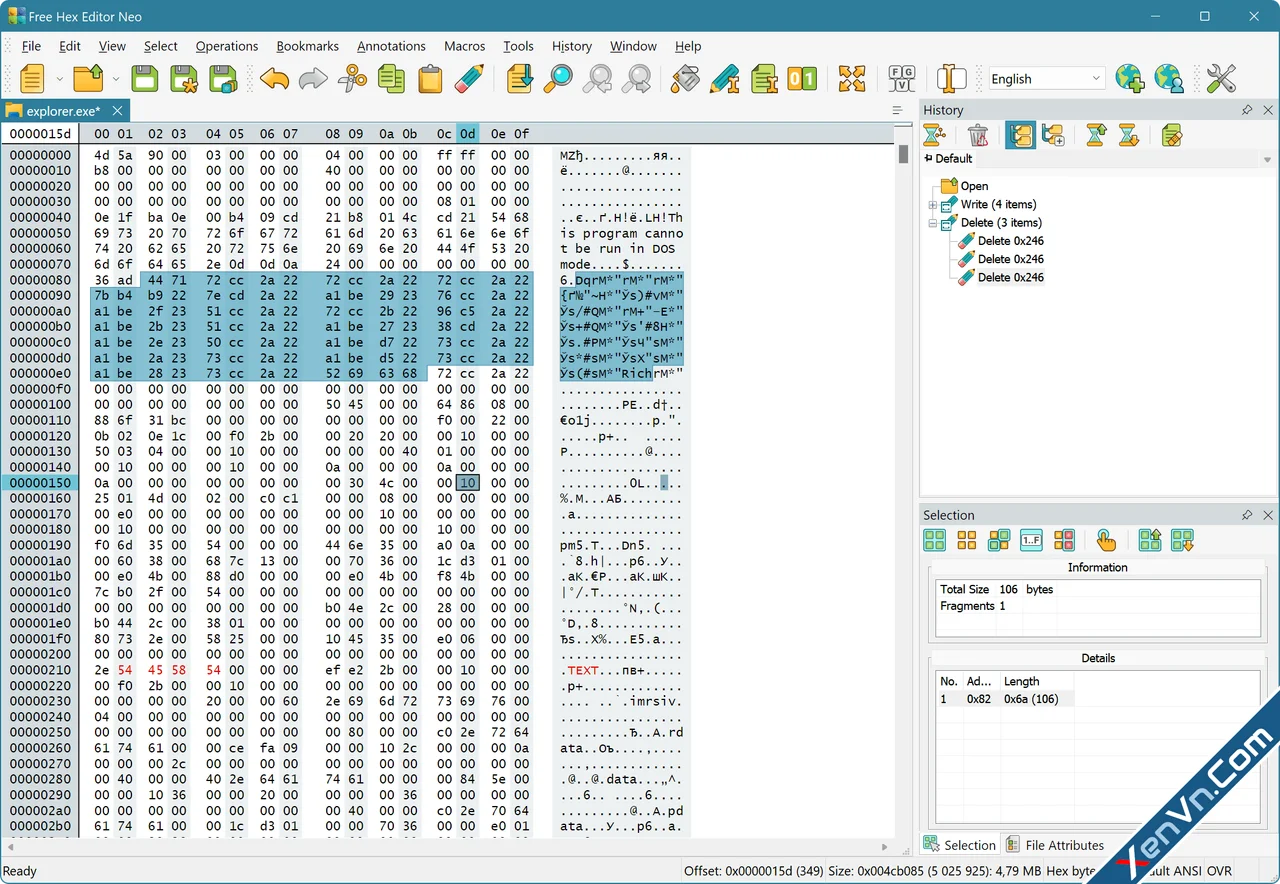Toggle the two-pane book view icon
The width and height of the screenshot is (1280, 884).
coord(952,78)
